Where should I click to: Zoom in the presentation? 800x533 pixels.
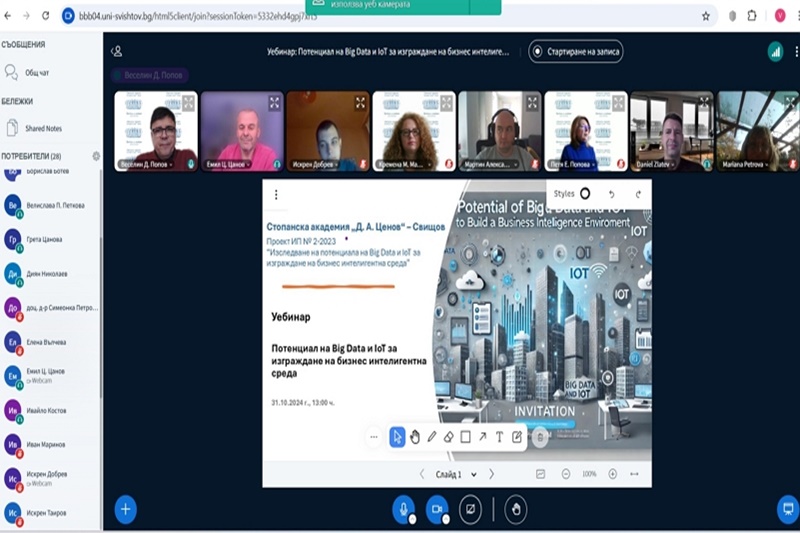(x=612, y=474)
